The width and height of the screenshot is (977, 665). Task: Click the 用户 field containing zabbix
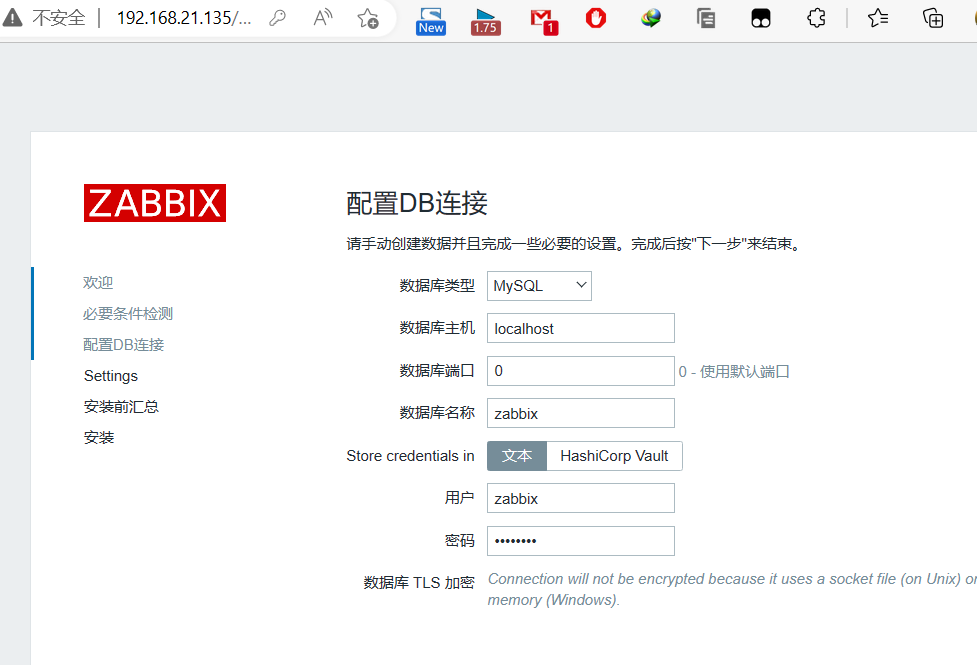[x=581, y=498]
